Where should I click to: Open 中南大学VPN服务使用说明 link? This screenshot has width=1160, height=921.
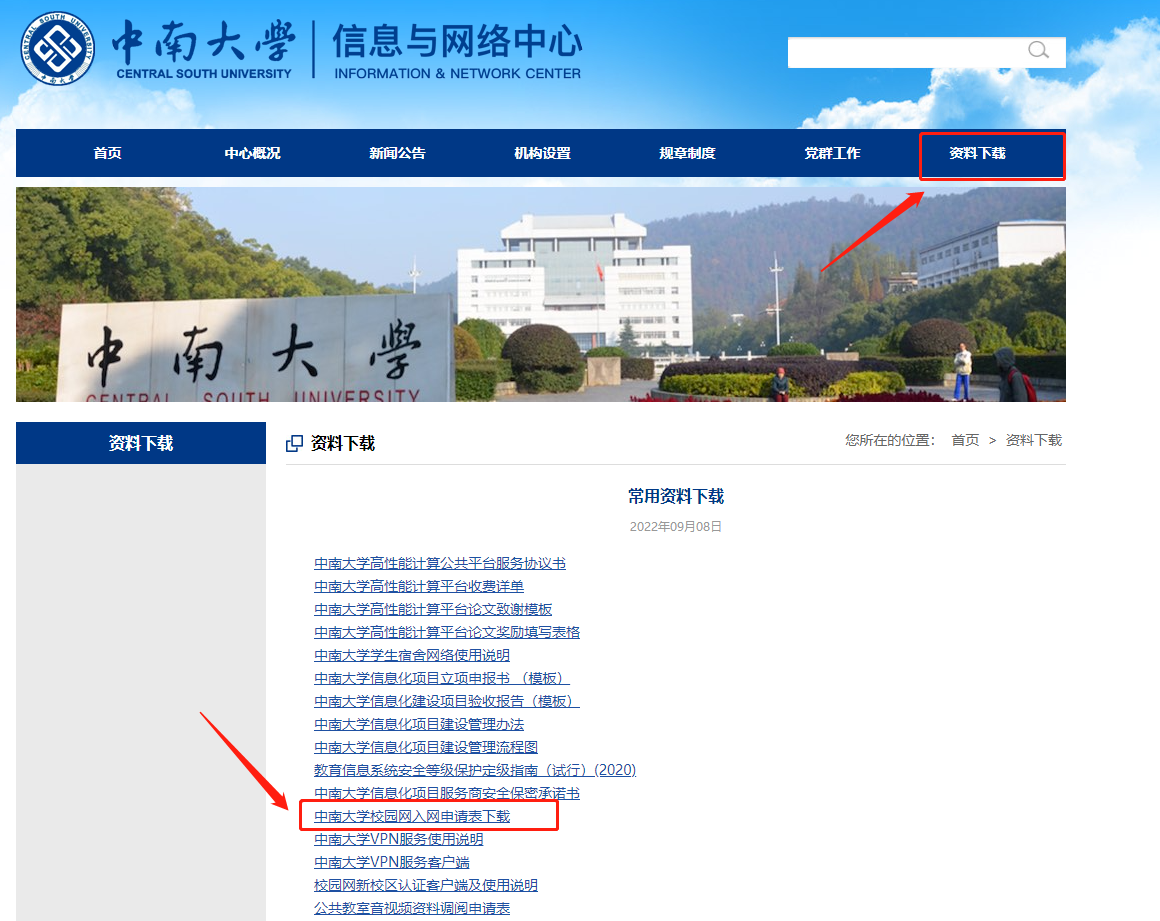pos(398,839)
